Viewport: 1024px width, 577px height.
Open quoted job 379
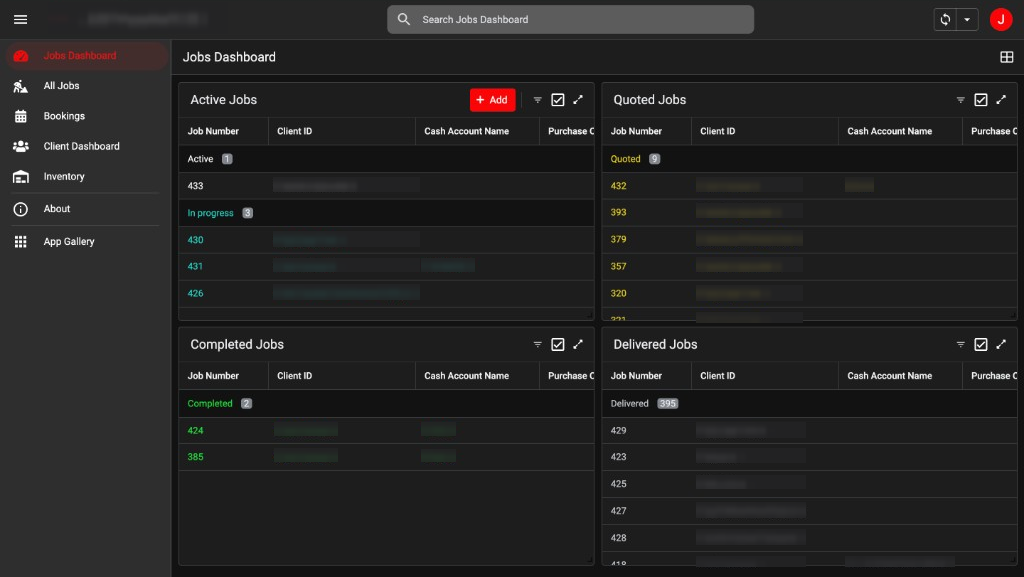pyautogui.click(x=809, y=240)
